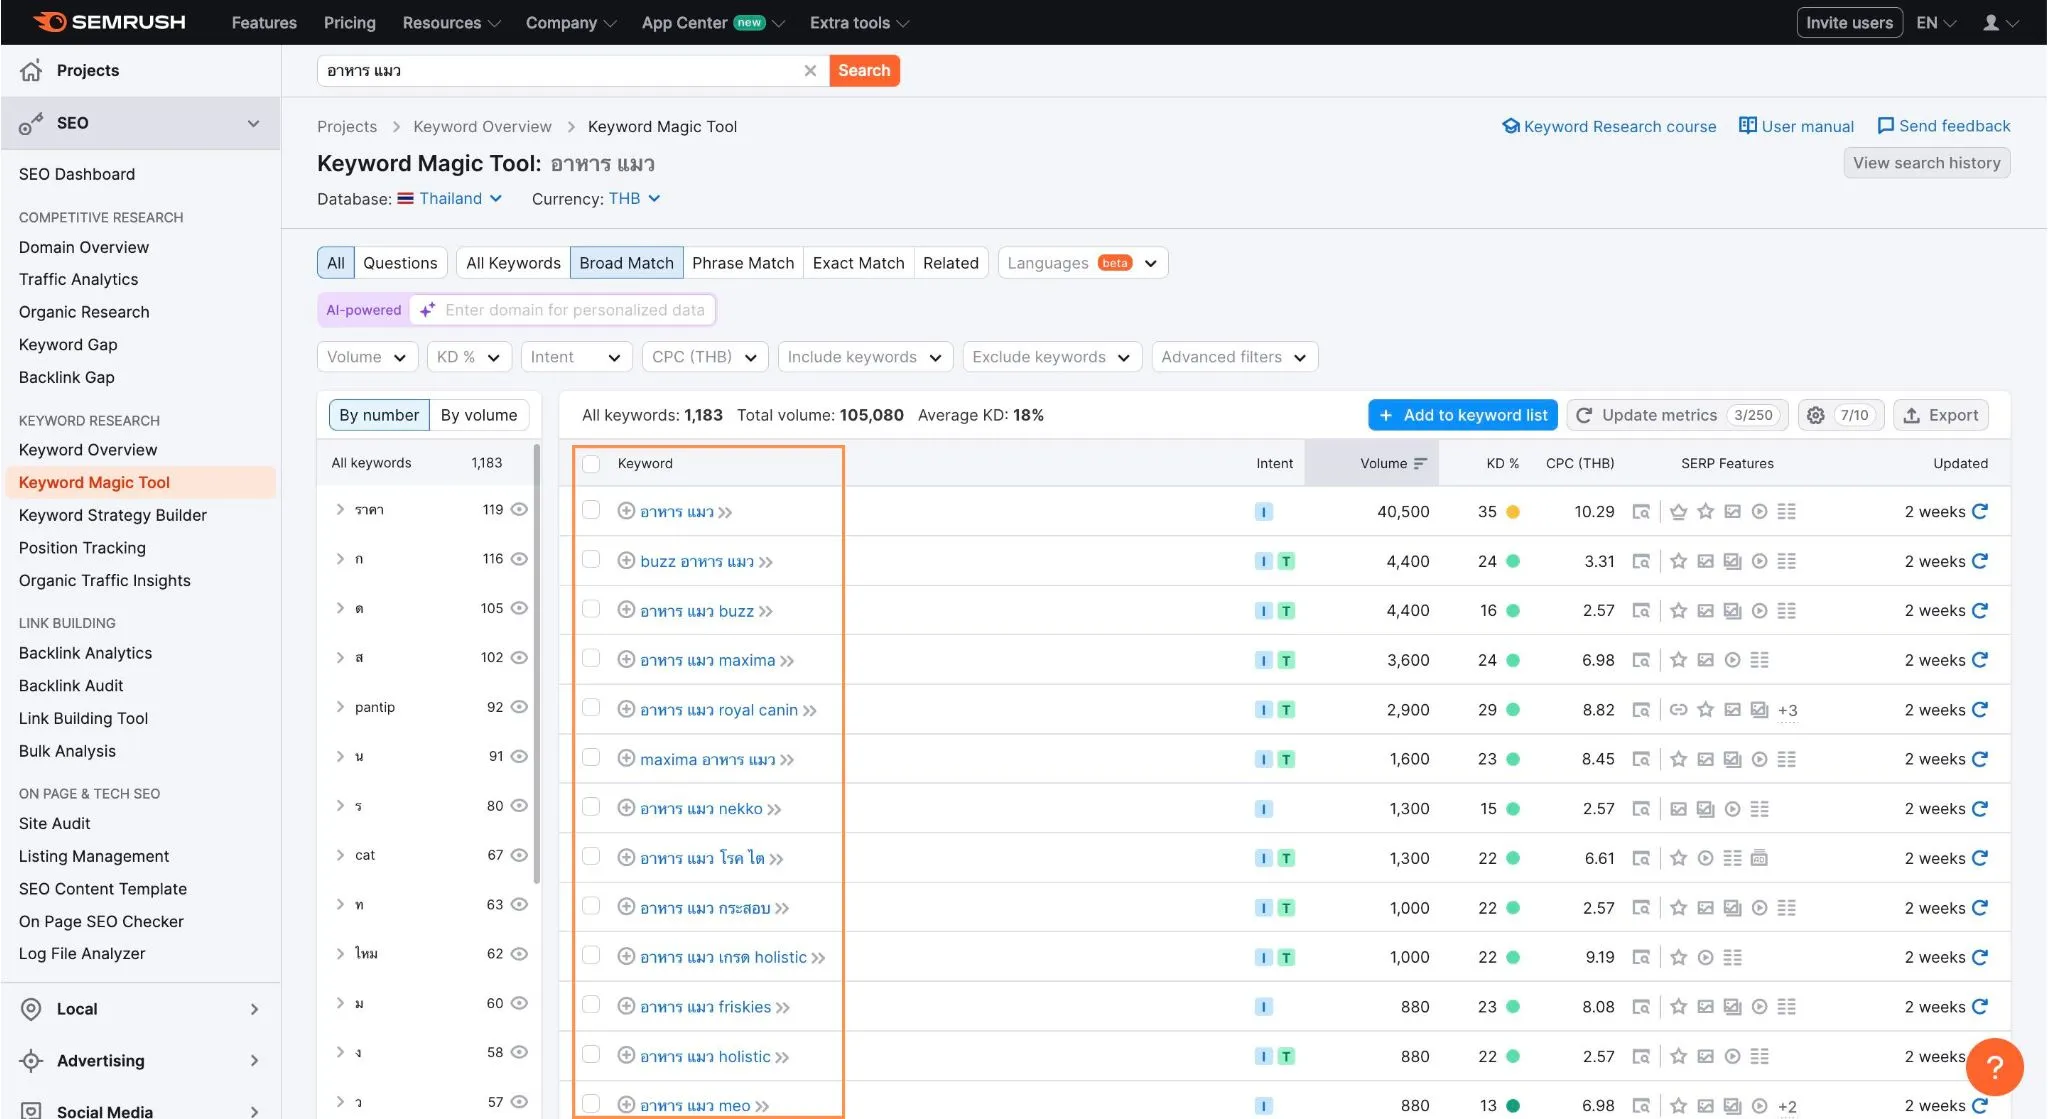Open Include keywords dropdown
The width and height of the screenshot is (2048, 1119).
pos(865,357)
